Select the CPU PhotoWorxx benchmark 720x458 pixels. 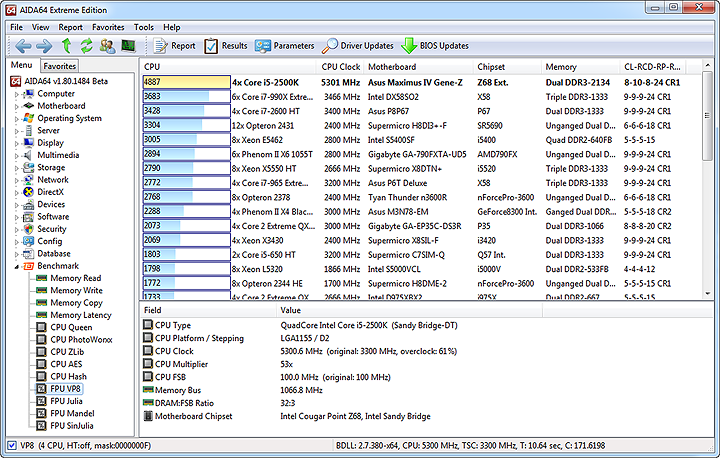coord(81,339)
